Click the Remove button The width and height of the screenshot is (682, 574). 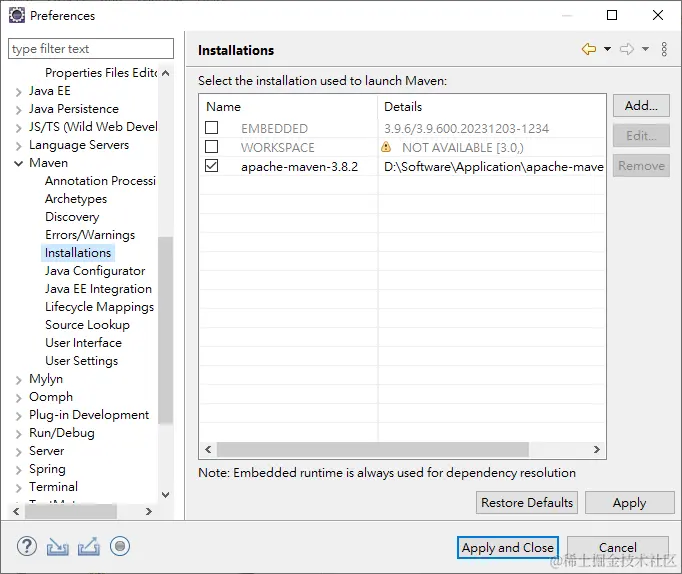tap(641, 166)
